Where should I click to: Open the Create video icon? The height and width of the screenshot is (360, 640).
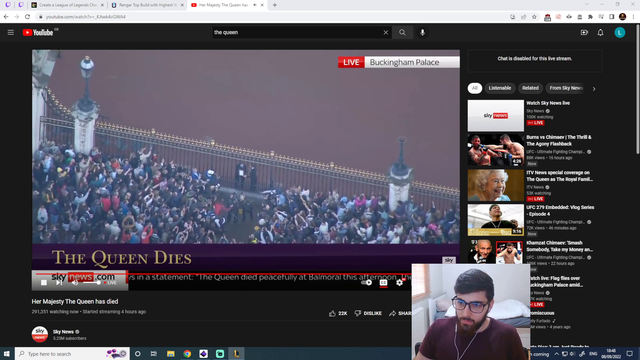pos(584,32)
